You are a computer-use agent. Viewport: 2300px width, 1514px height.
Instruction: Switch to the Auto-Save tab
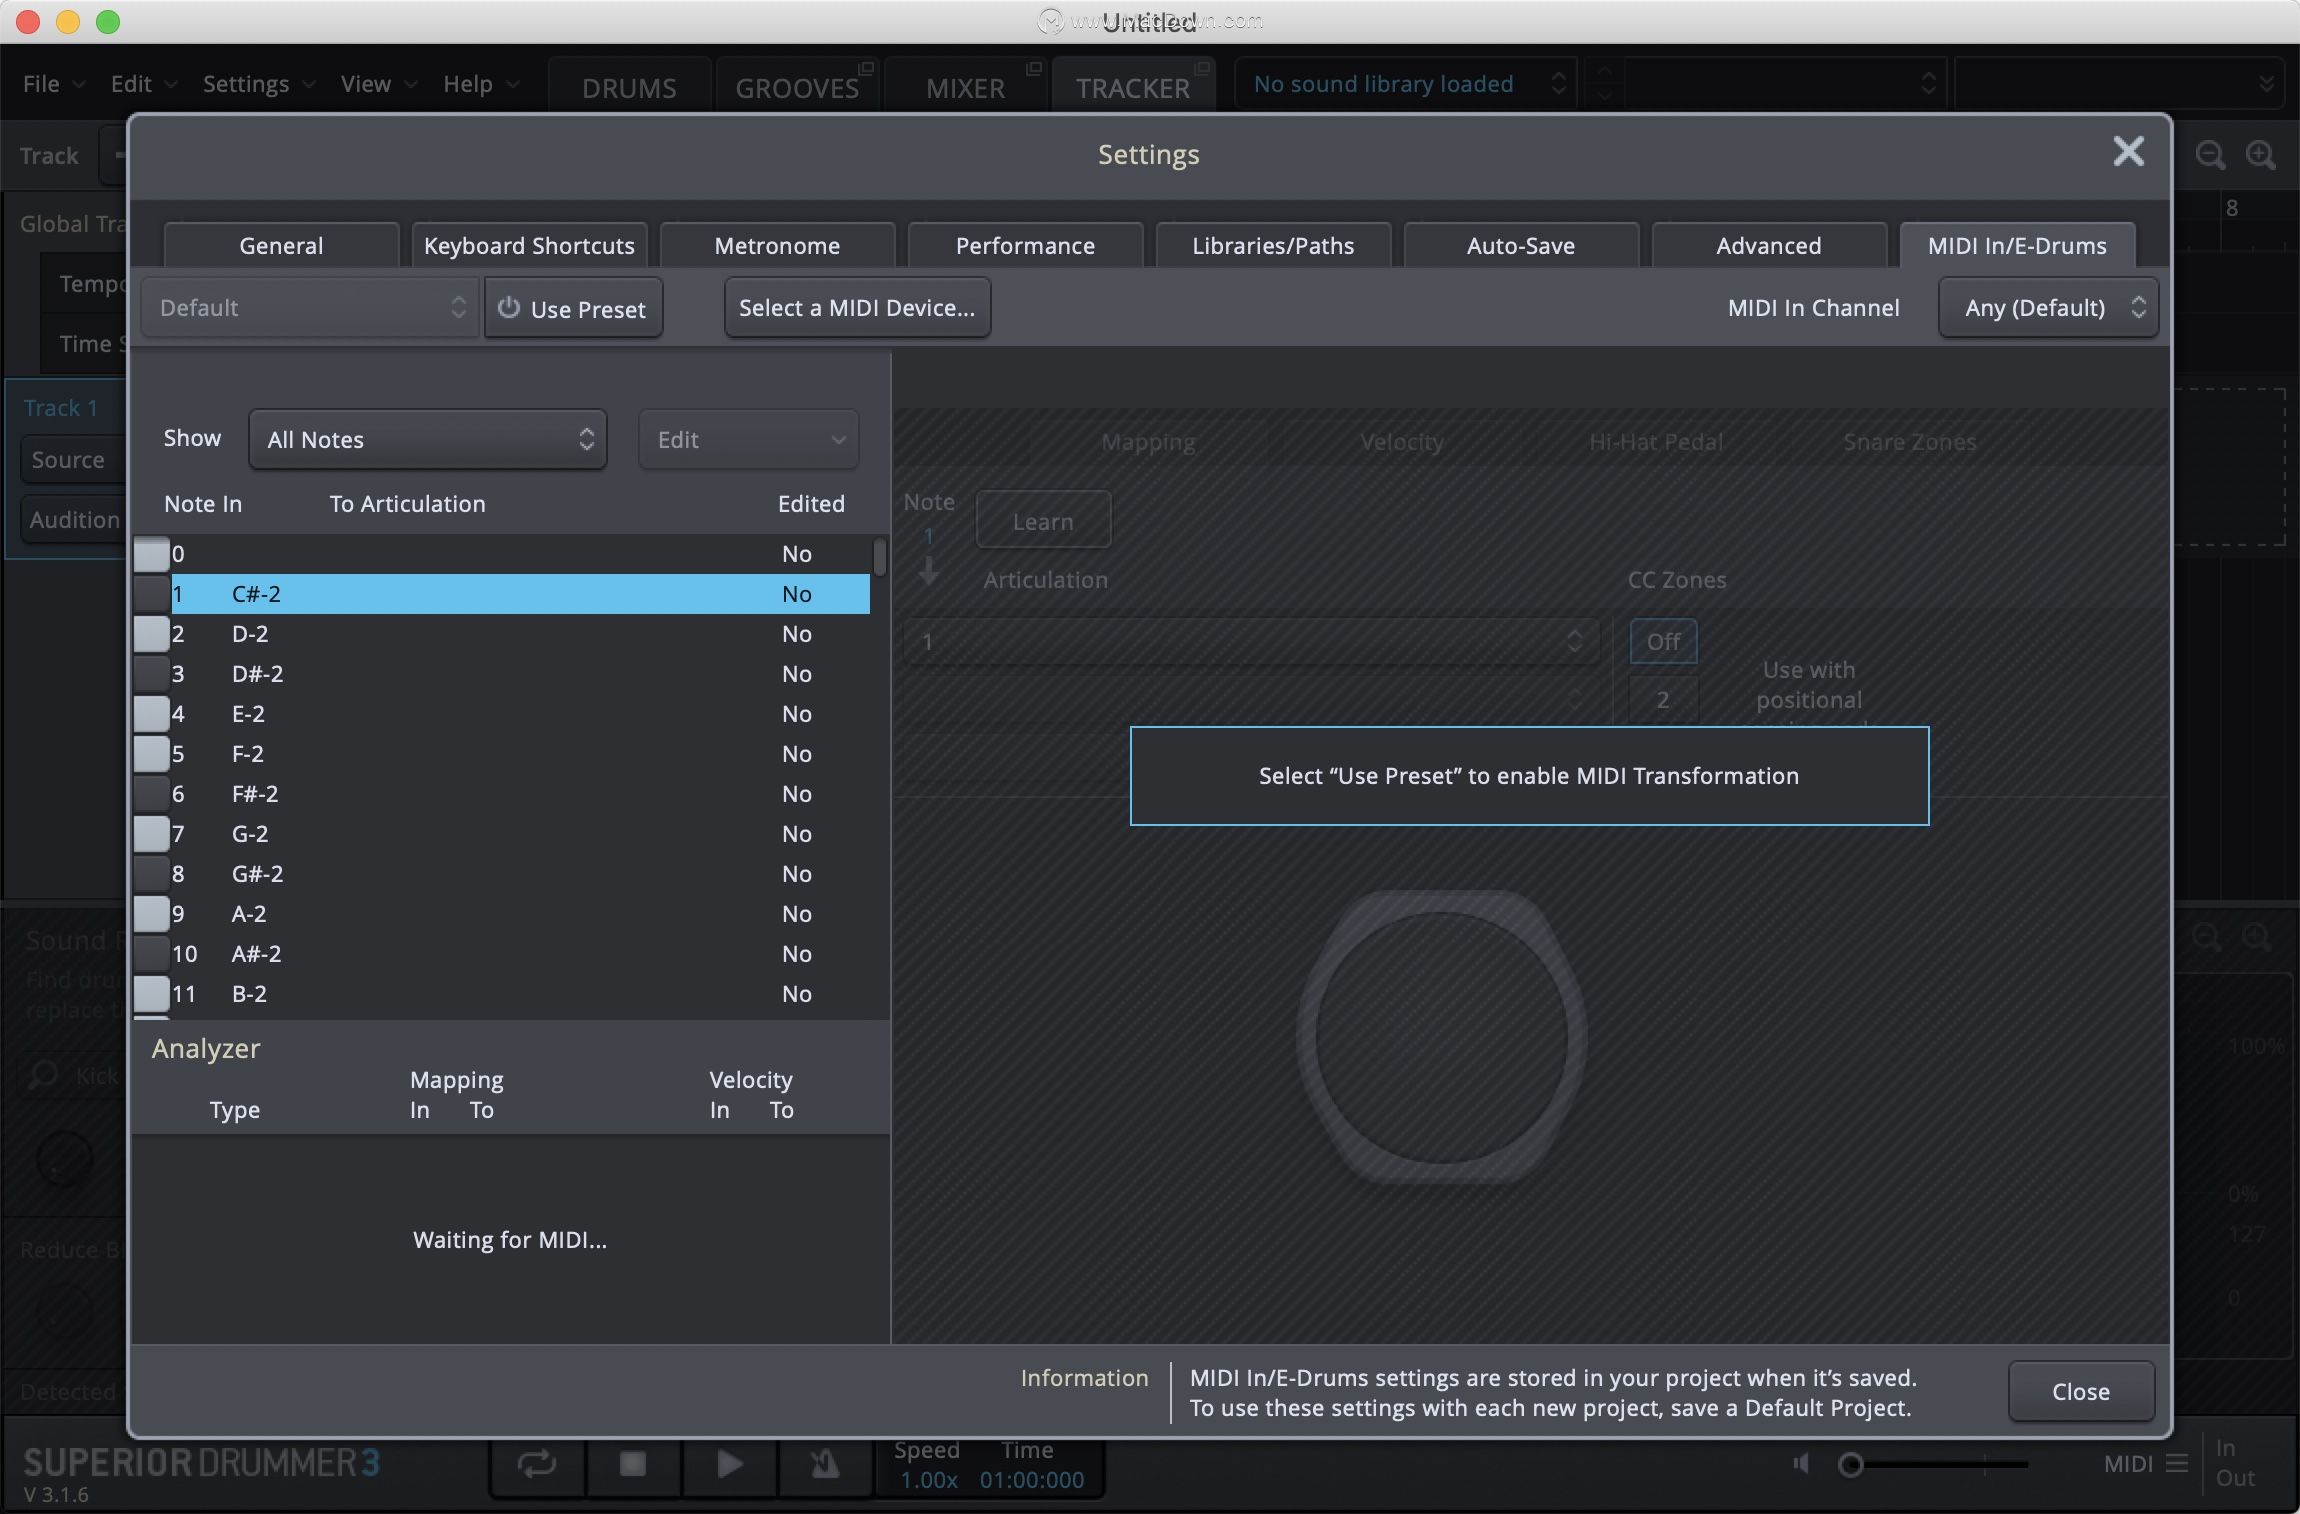click(1521, 246)
